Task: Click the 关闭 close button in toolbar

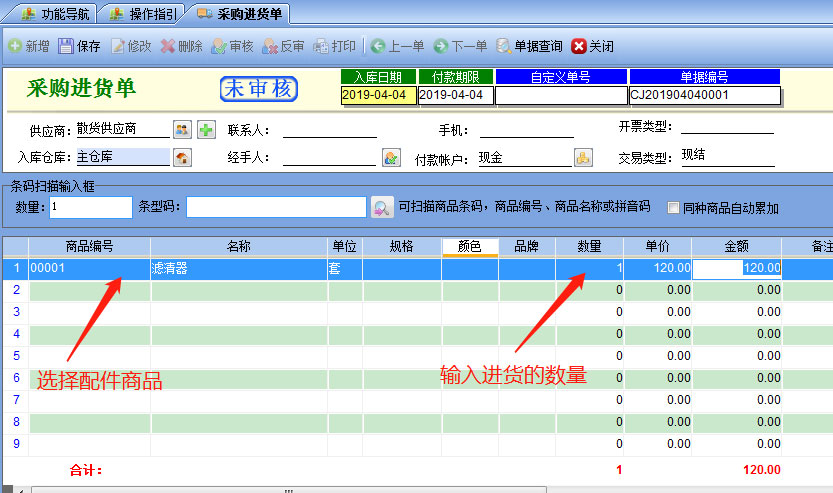Action: [x=592, y=46]
